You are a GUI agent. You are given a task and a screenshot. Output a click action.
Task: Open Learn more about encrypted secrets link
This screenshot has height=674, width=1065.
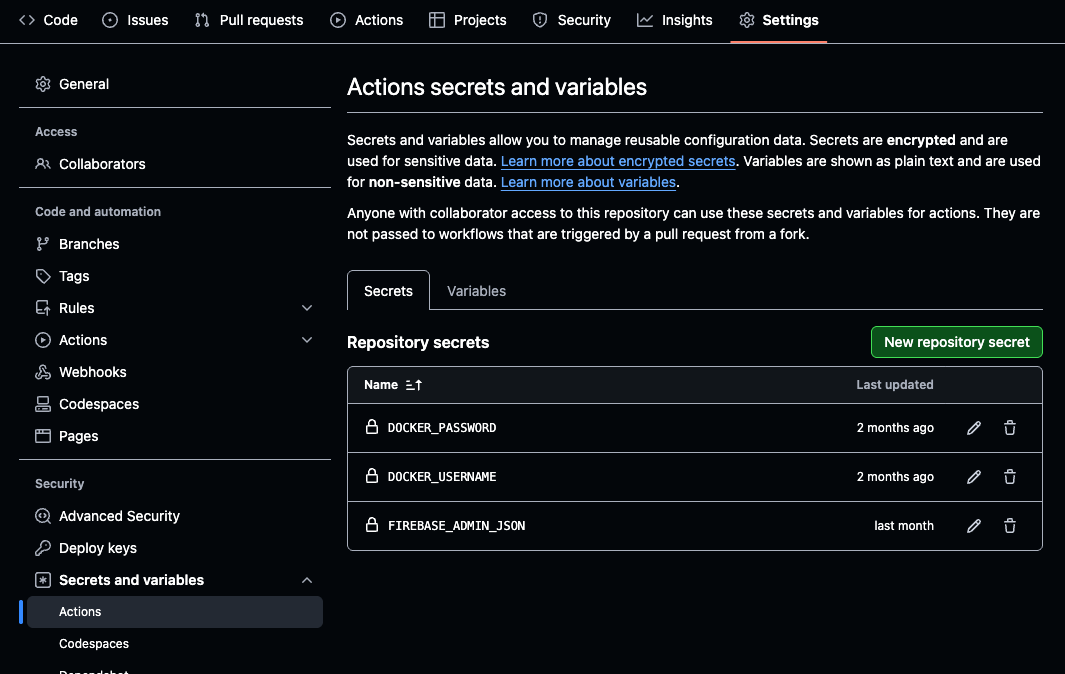618,161
